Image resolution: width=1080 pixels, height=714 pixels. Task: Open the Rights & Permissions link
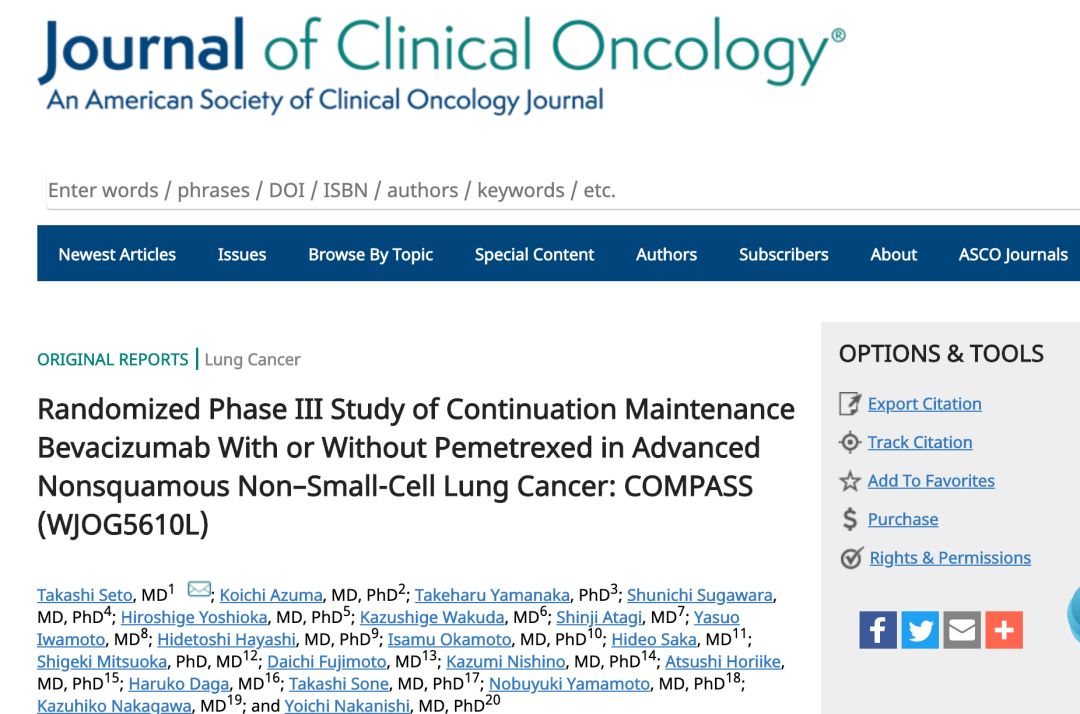[950, 558]
